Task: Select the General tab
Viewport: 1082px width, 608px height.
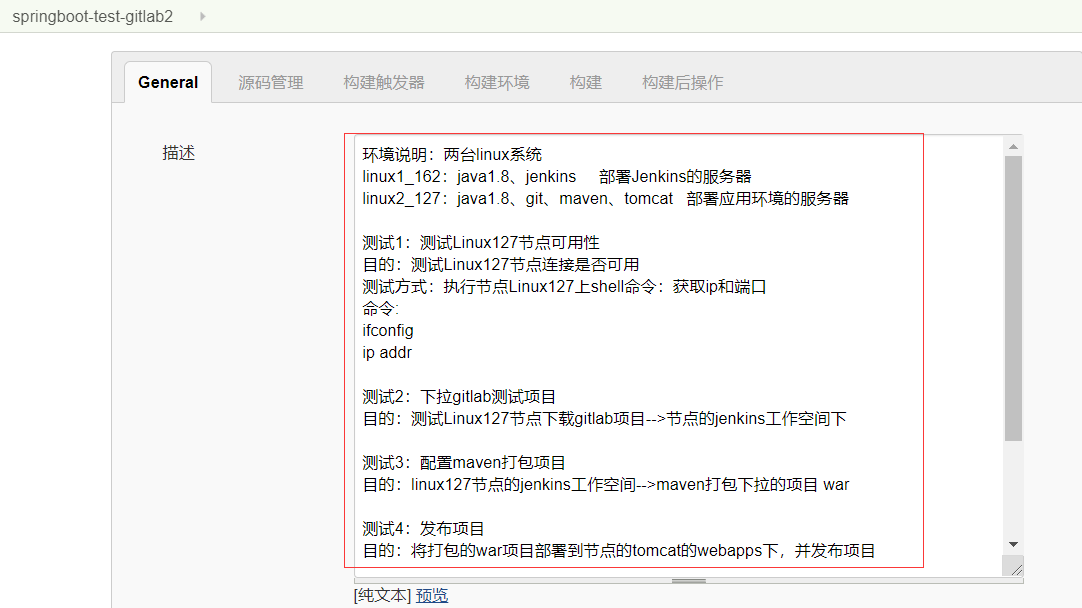Action: point(167,82)
